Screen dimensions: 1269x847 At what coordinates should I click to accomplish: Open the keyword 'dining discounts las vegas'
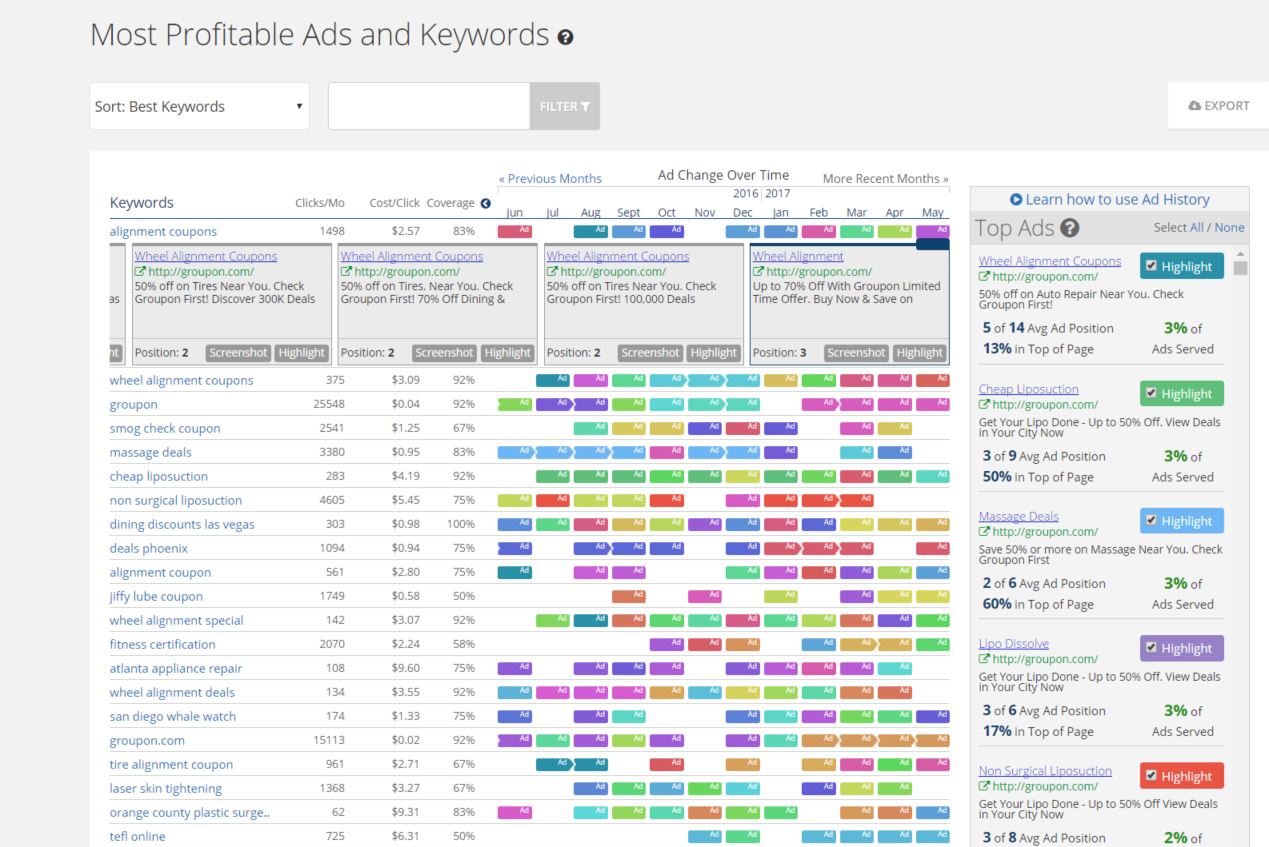click(182, 524)
